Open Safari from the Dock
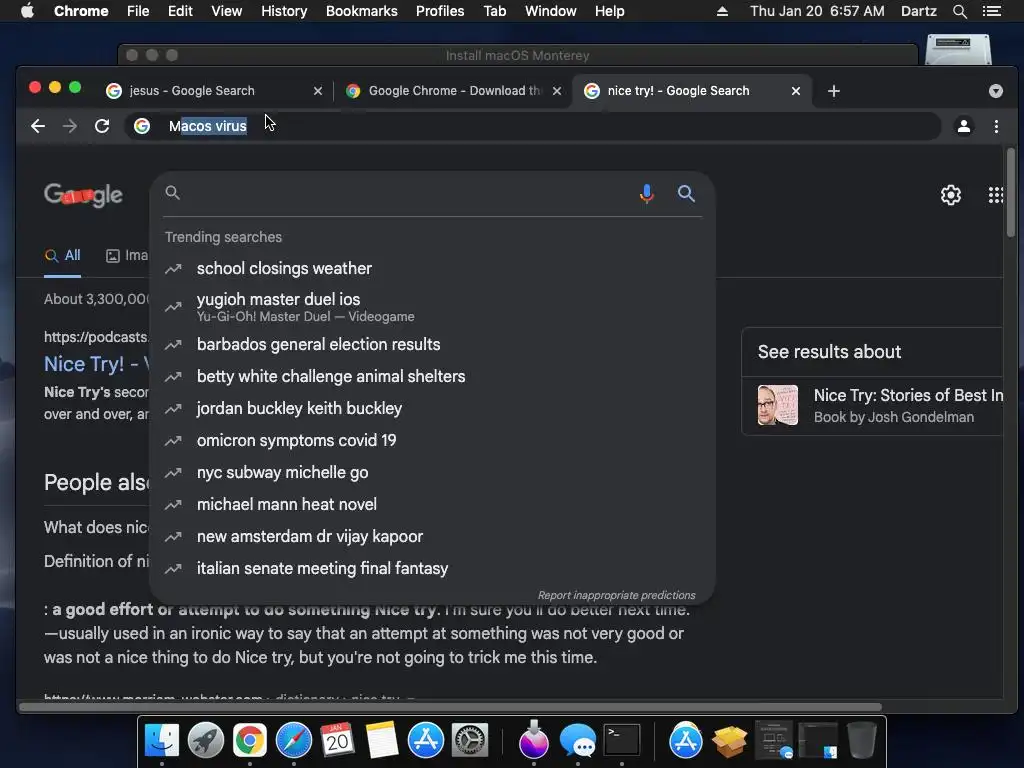This screenshot has width=1024, height=768. click(x=294, y=741)
